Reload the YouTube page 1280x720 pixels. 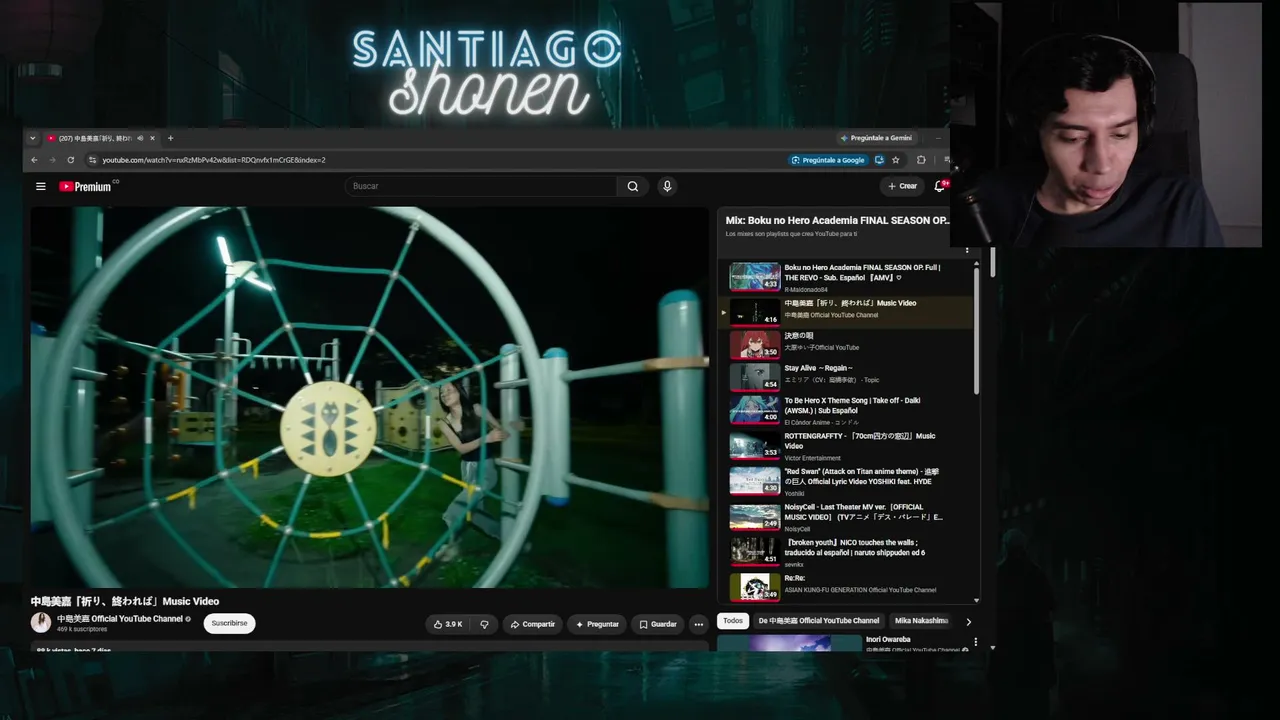(x=71, y=160)
